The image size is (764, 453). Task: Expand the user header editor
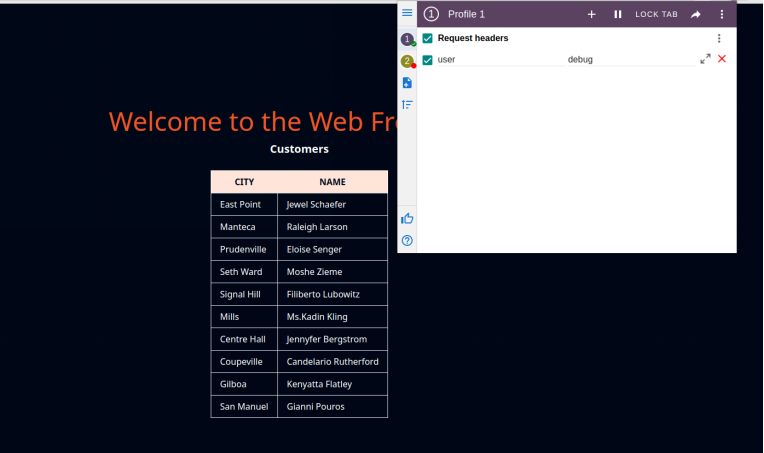point(705,59)
